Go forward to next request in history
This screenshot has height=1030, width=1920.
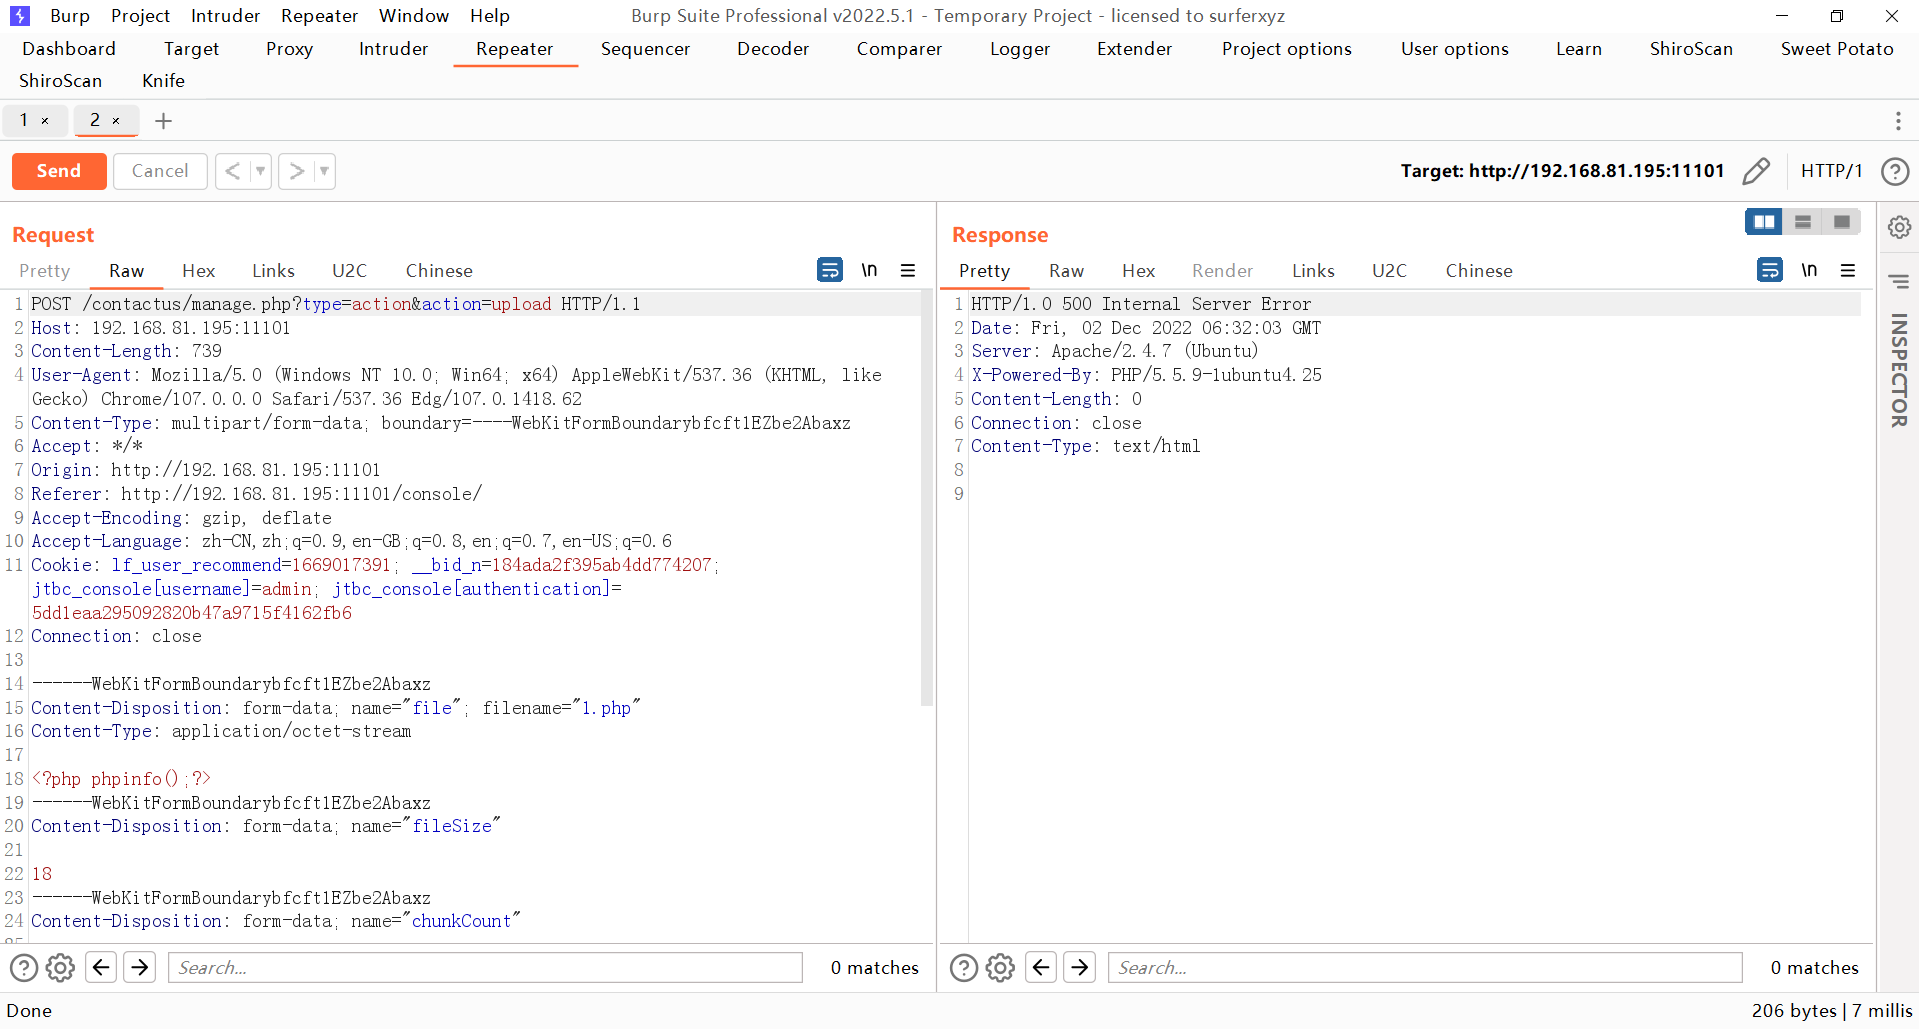point(297,171)
